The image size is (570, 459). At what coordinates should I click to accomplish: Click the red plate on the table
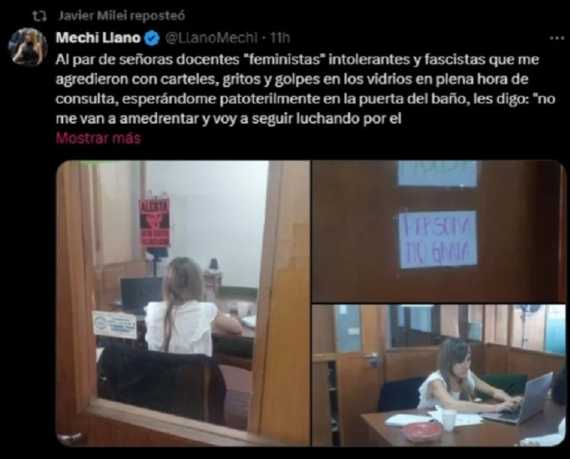click(x=423, y=432)
